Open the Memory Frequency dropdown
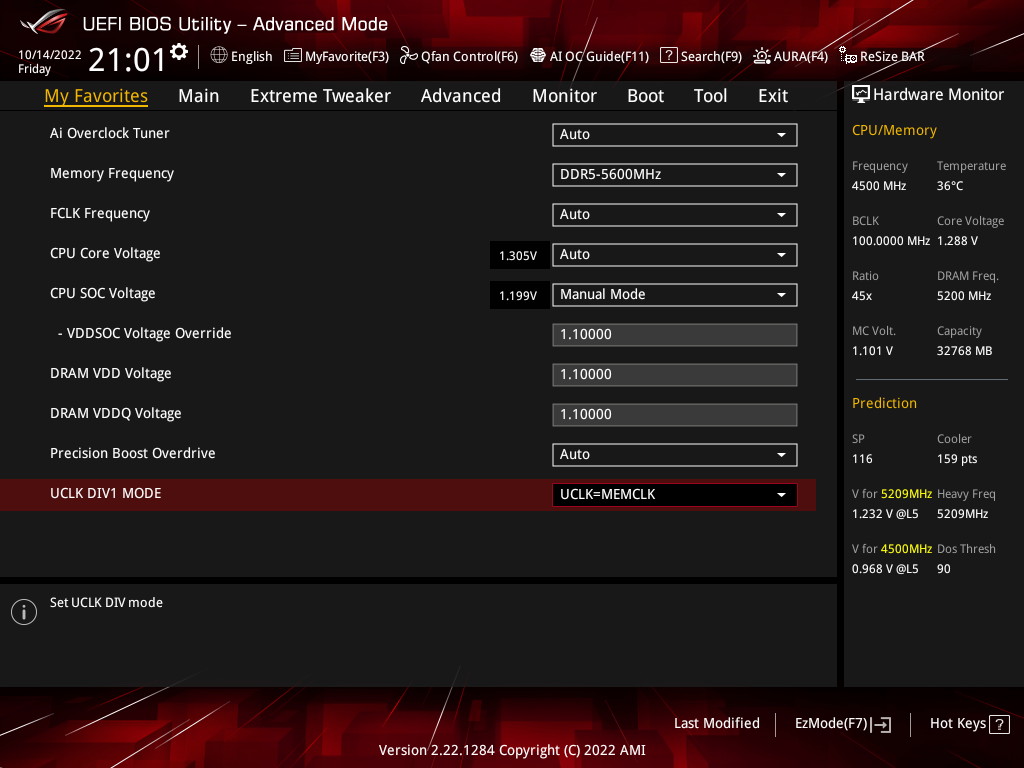 click(675, 175)
